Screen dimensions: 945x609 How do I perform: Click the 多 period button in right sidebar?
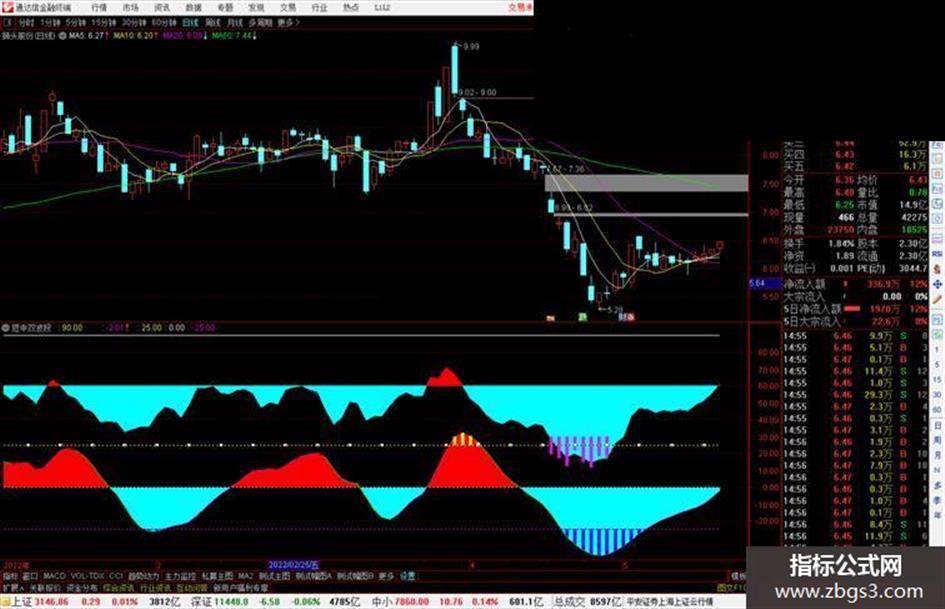(937, 485)
